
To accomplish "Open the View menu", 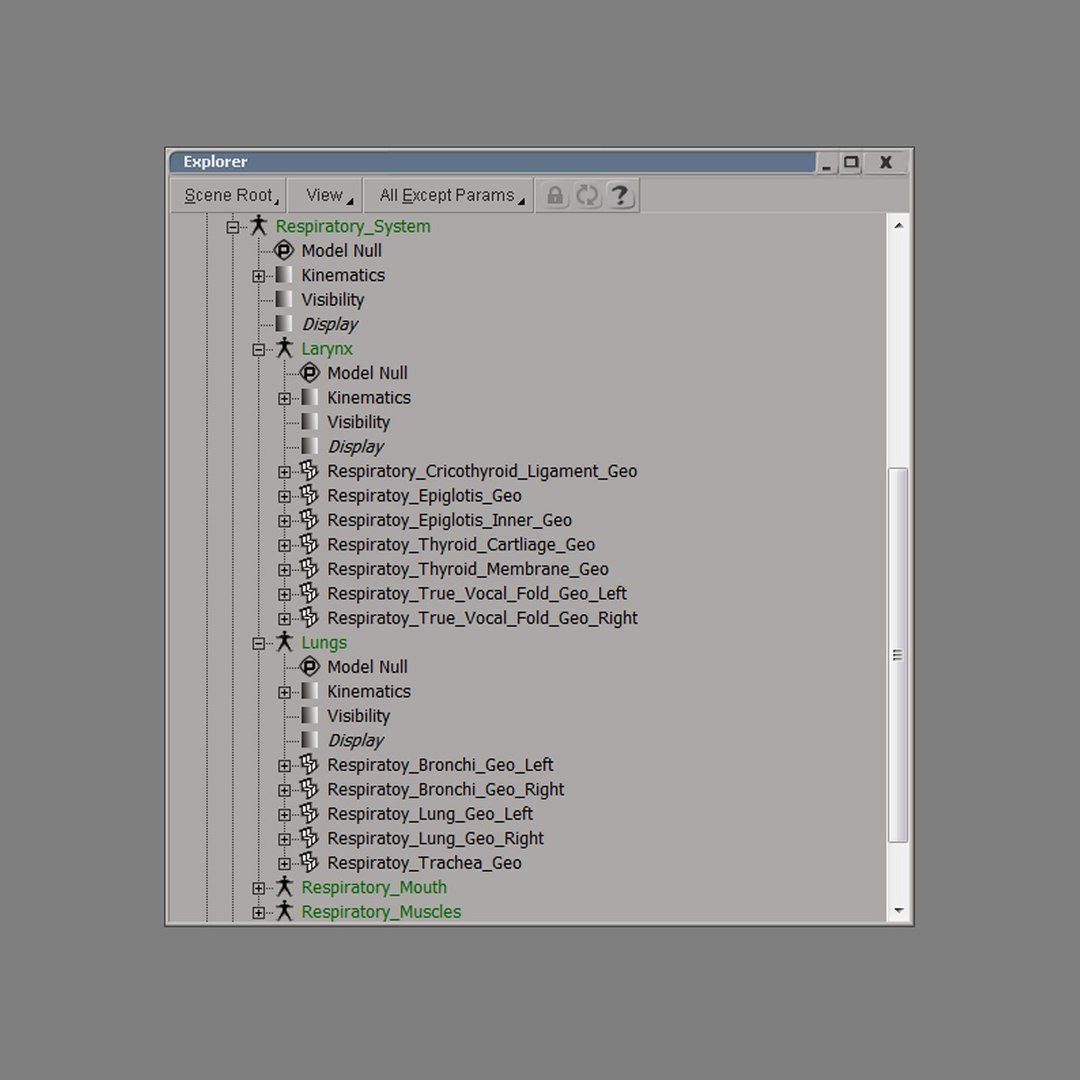I will coord(326,196).
